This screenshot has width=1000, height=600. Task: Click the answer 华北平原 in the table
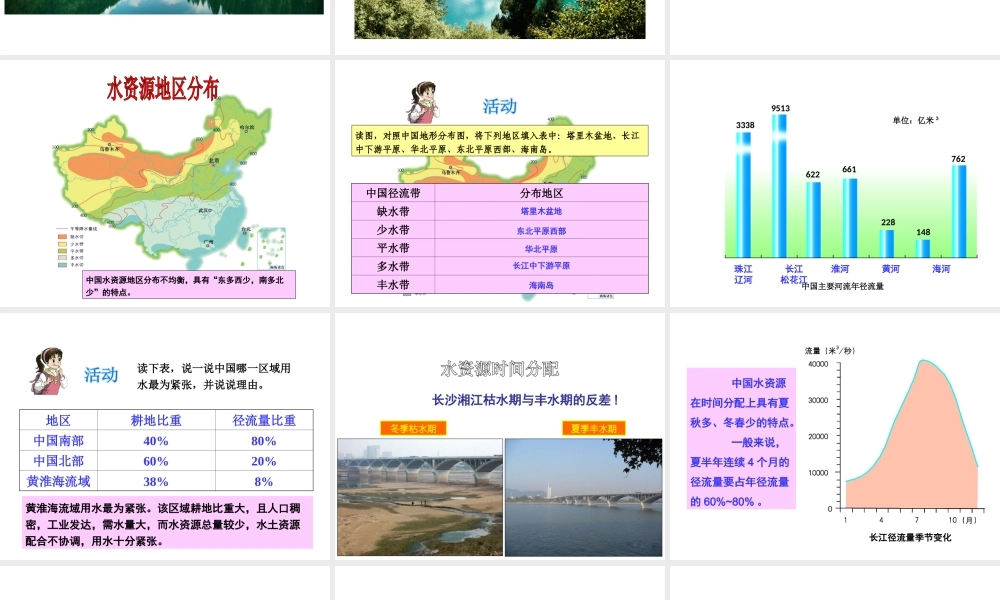[x=541, y=249]
